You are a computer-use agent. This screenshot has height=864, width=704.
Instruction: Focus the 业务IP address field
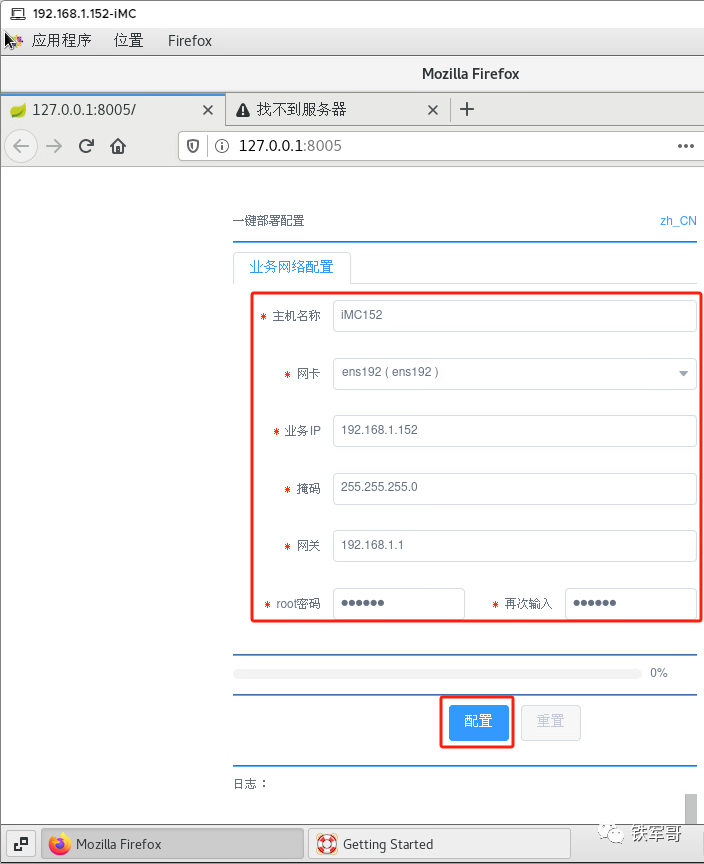[514, 430]
